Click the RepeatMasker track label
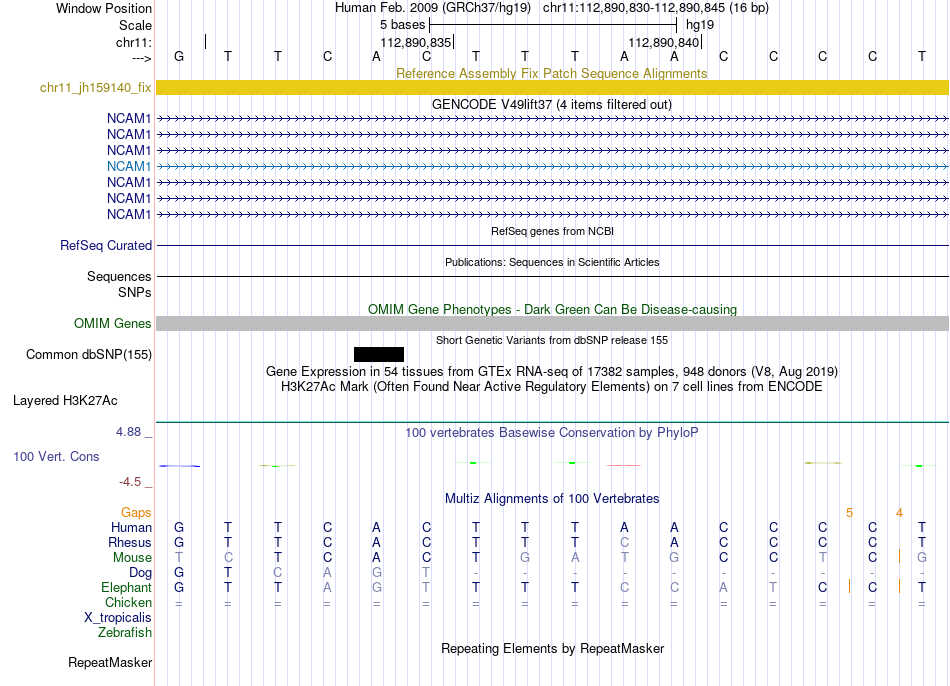Viewport: 950px width, 686px height. (110, 662)
